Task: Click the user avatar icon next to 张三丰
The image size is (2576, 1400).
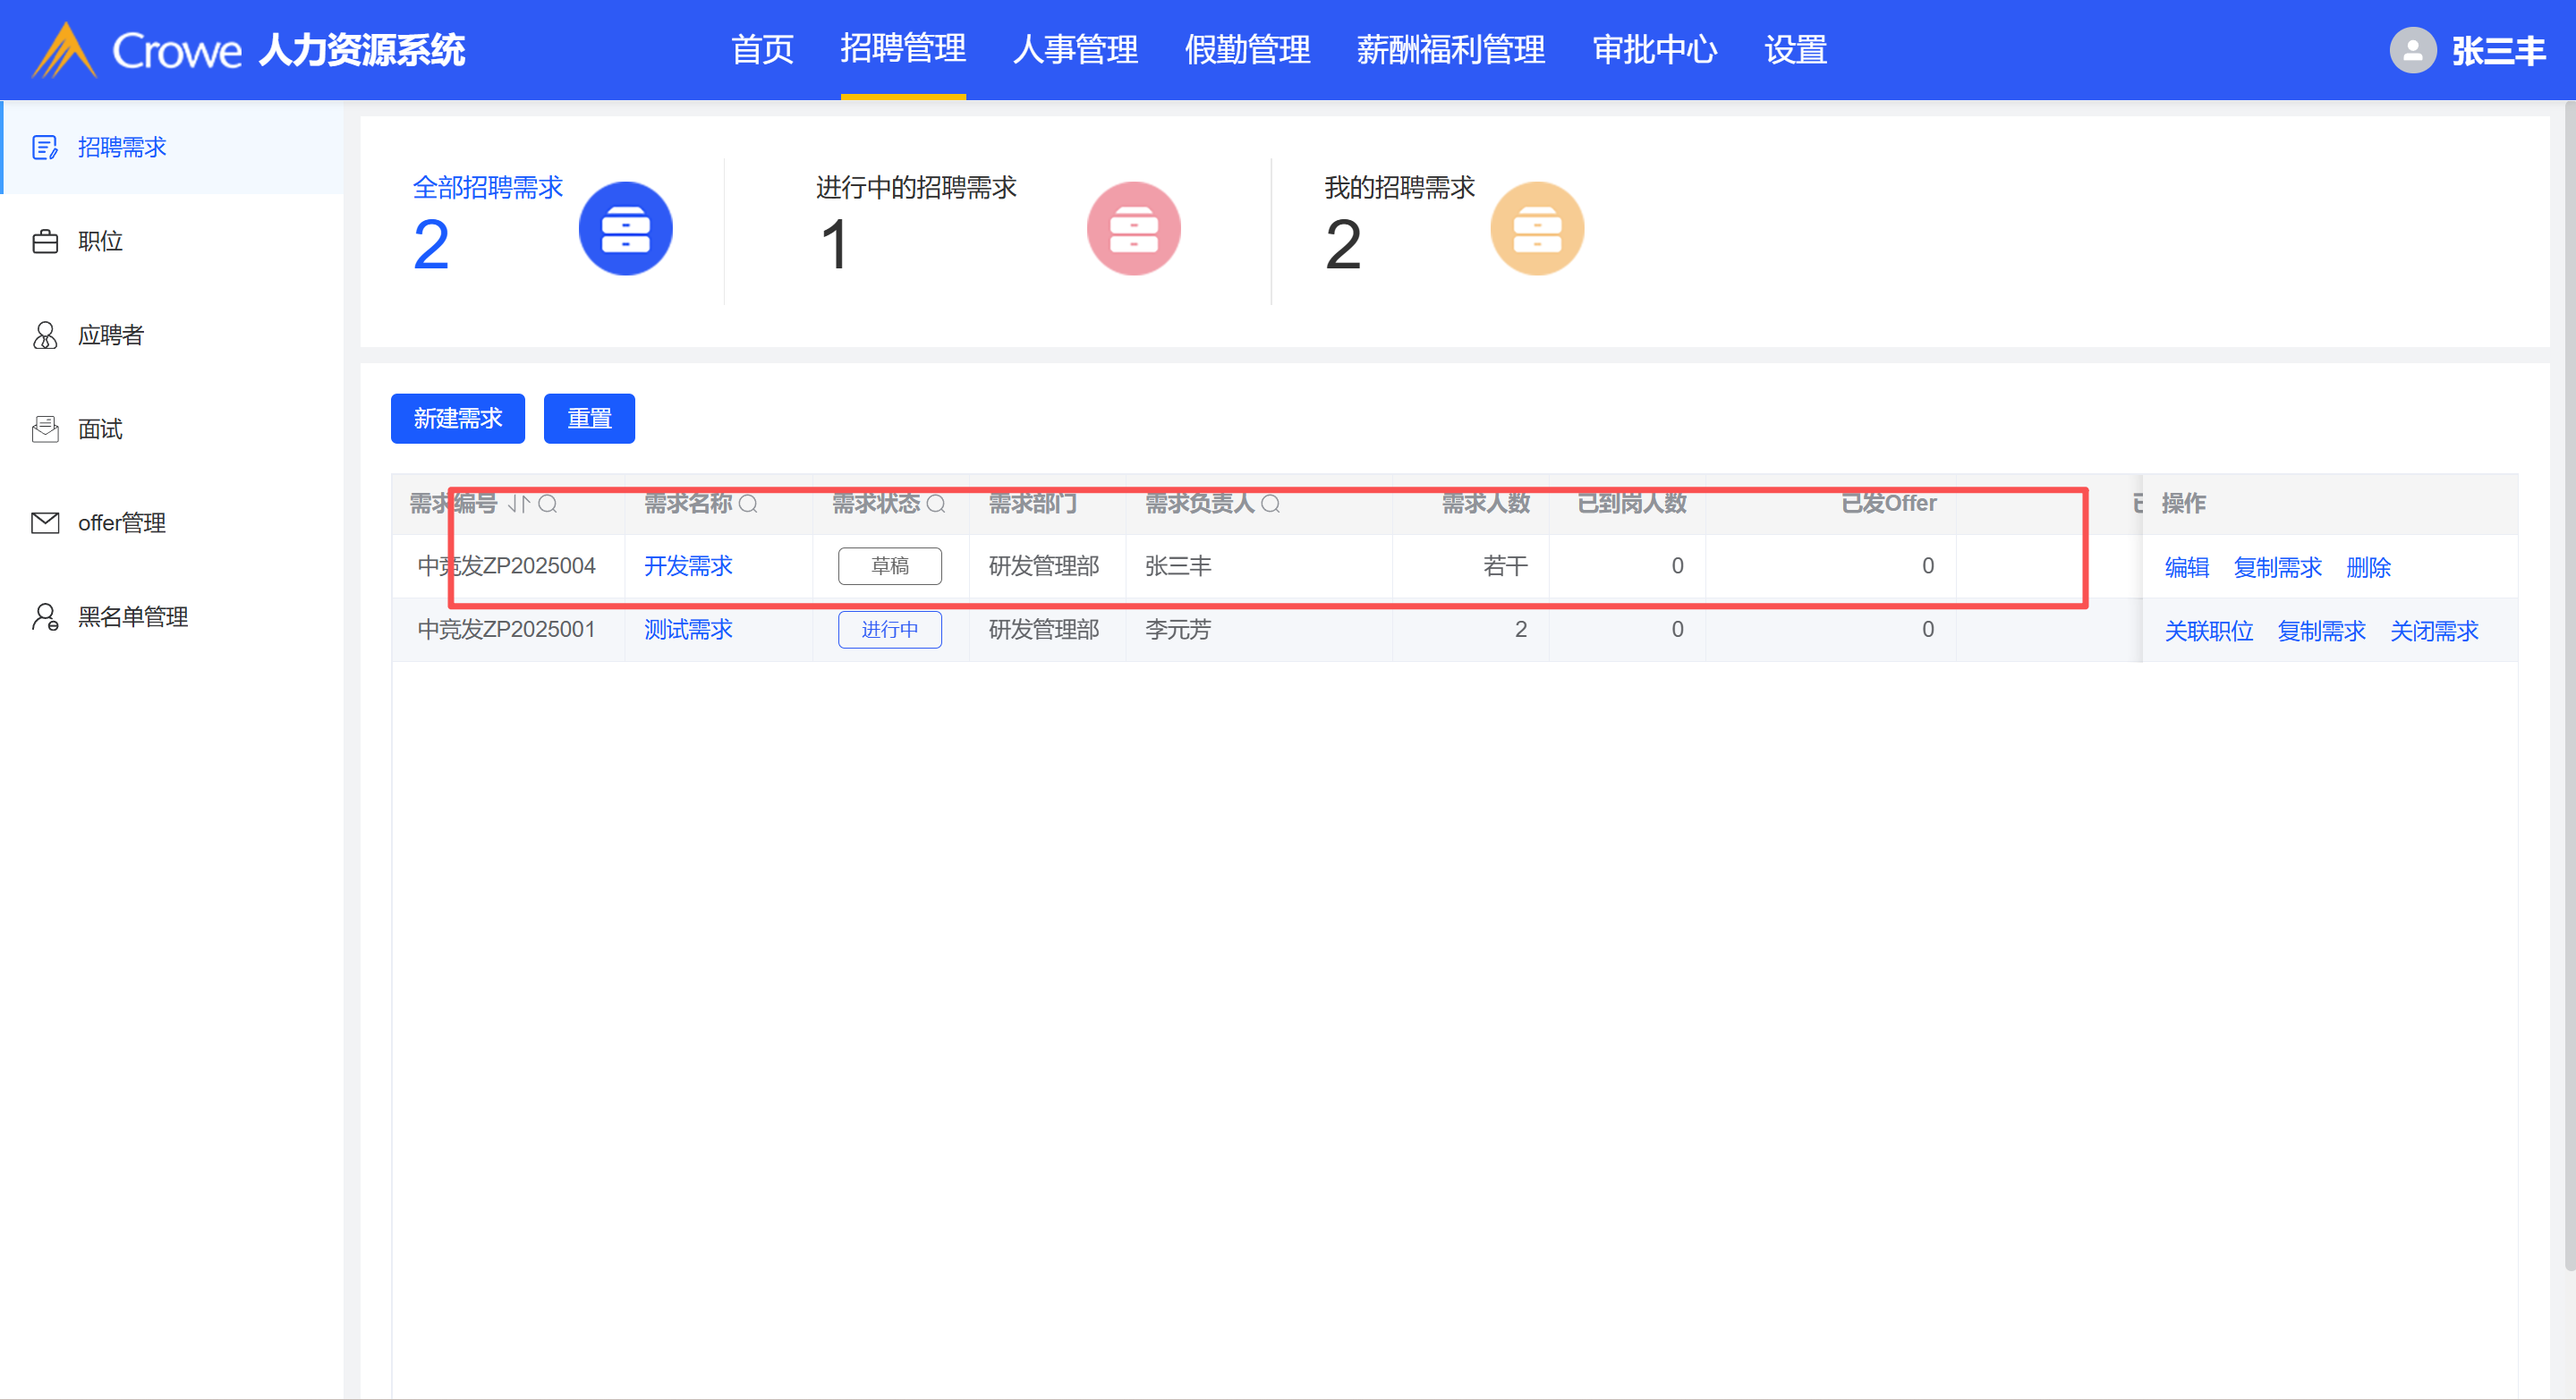Action: 2412,50
